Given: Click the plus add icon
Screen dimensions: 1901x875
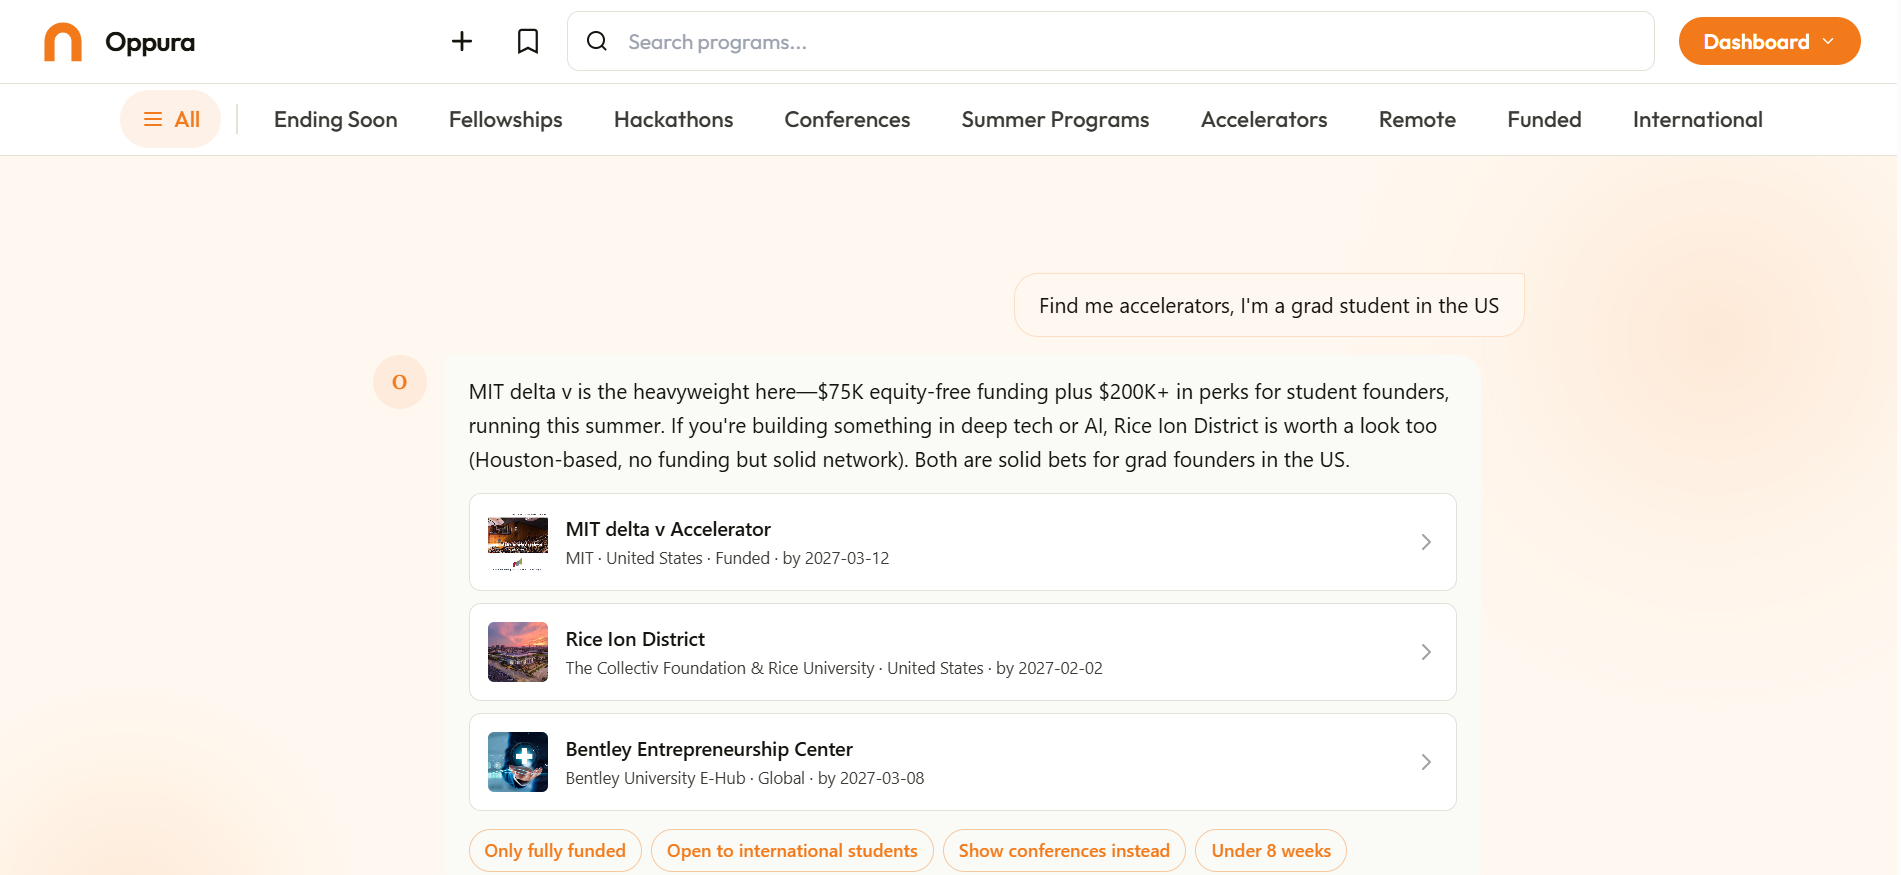Looking at the screenshot, I should [462, 41].
